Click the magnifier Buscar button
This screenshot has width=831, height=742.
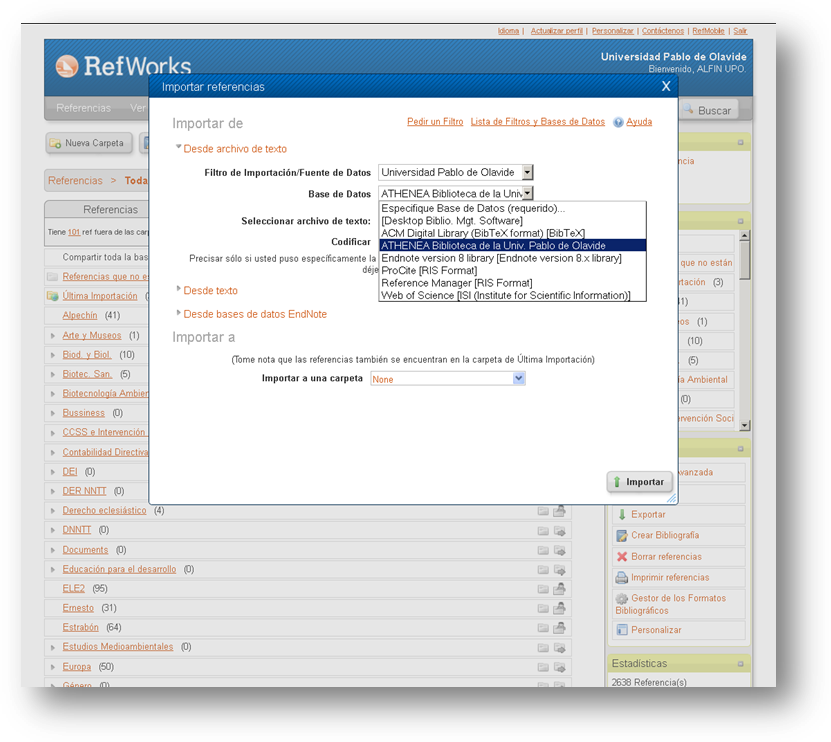coord(709,110)
